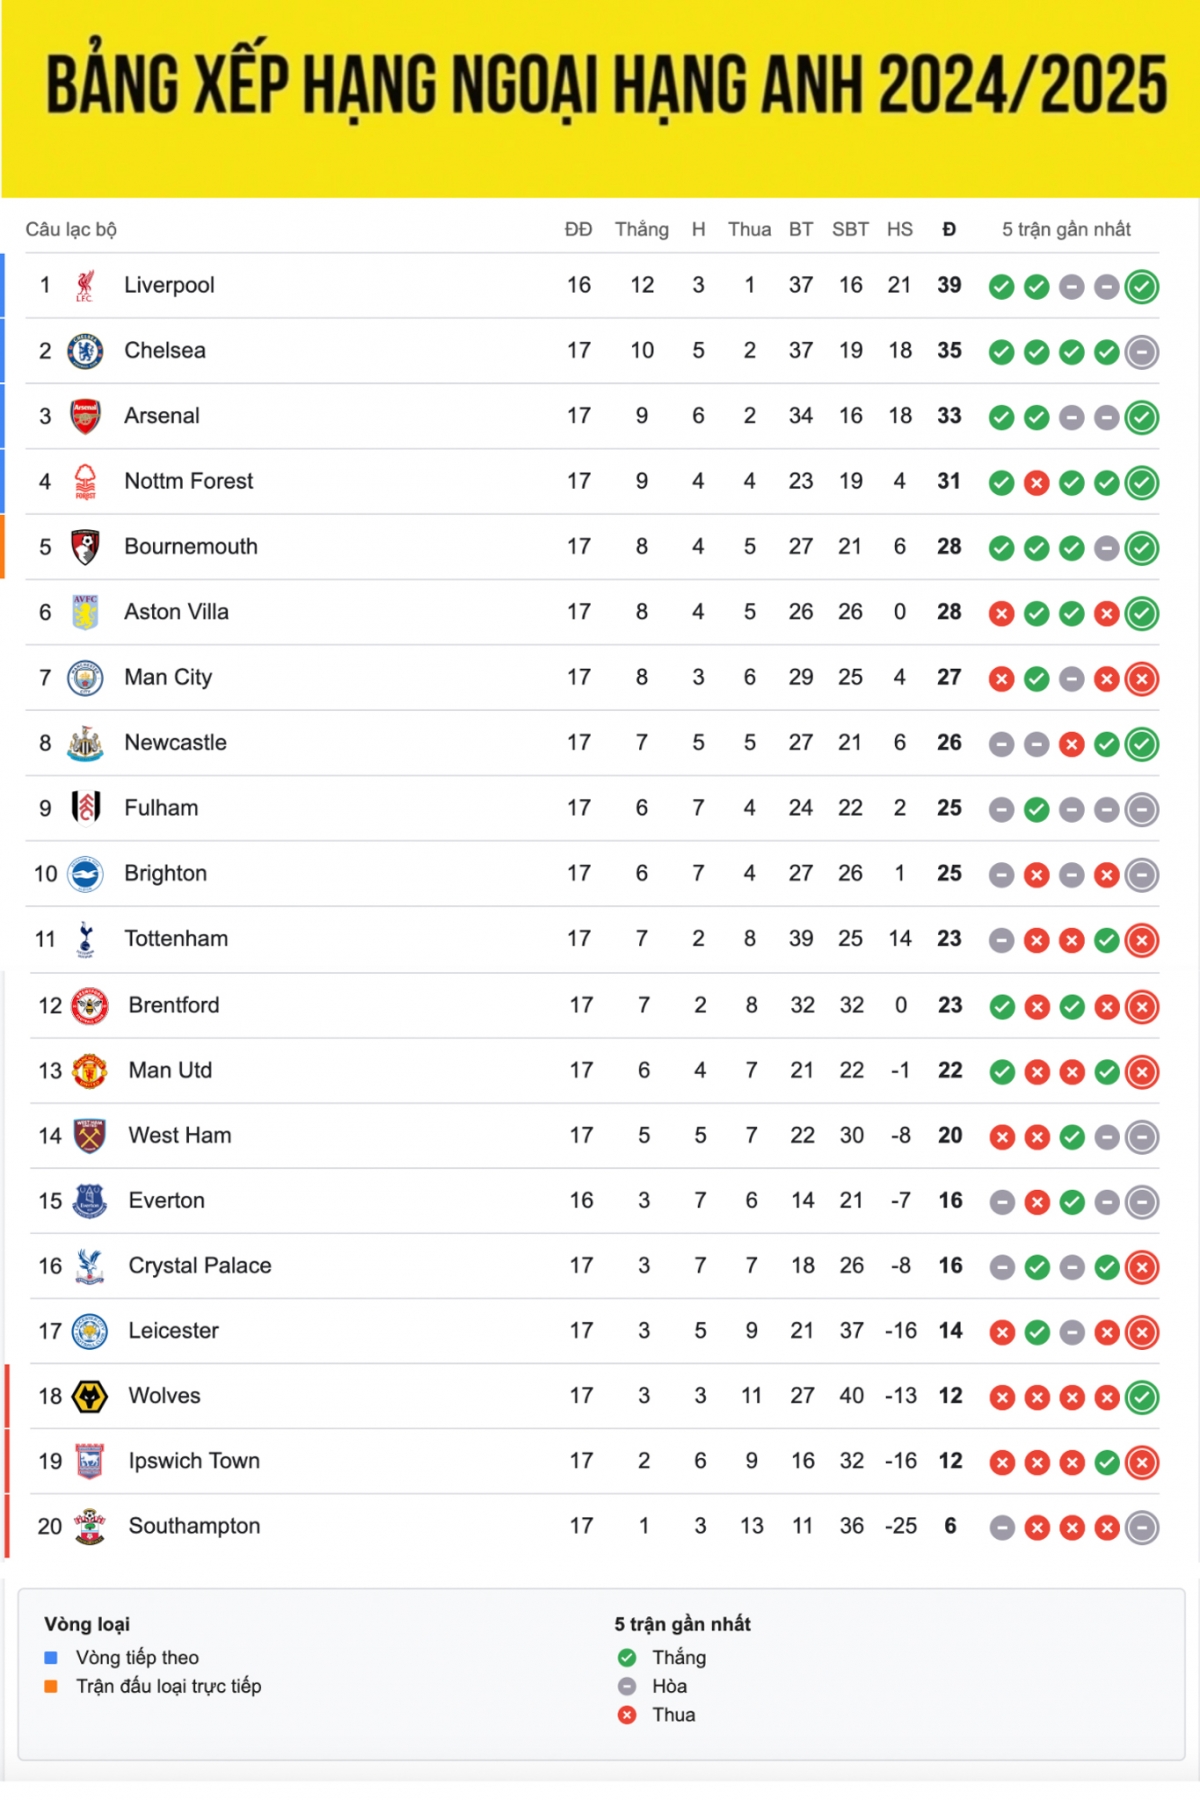Select the Wolves wolf-head badge
Screen dimensions: 1200x1800
(x=90, y=1396)
